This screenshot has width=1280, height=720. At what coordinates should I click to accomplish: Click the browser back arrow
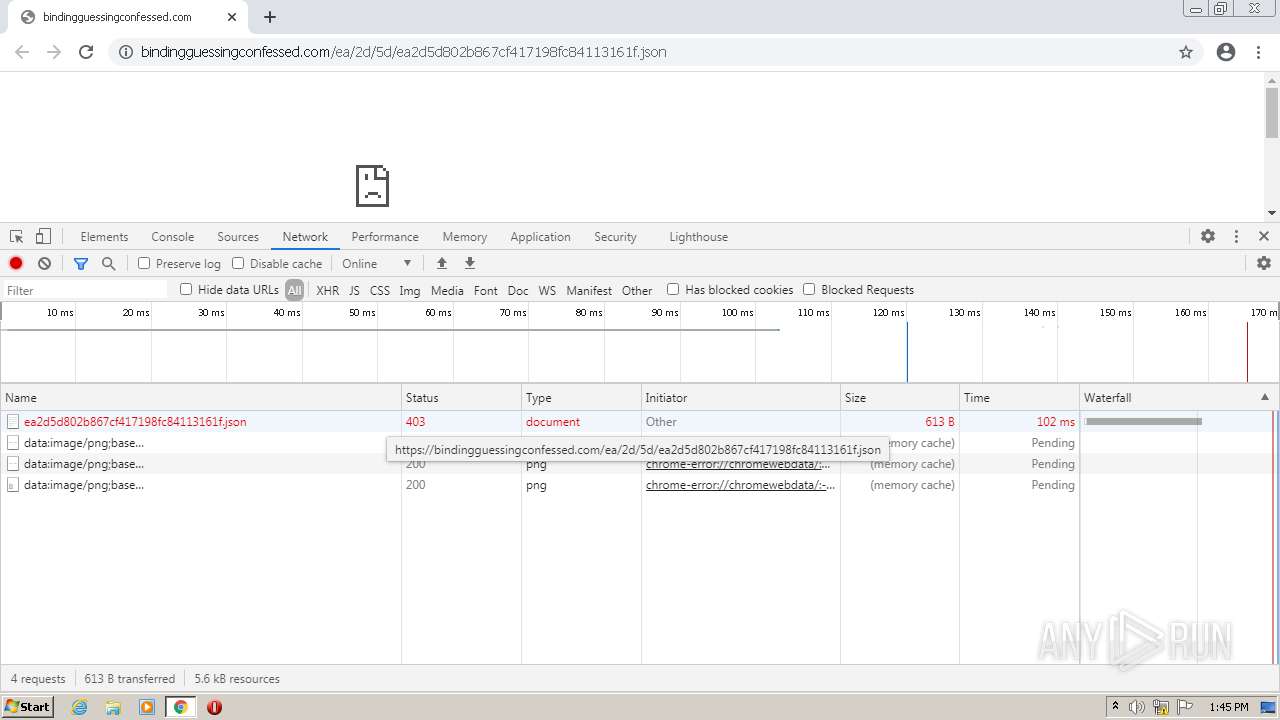coord(22,52)
